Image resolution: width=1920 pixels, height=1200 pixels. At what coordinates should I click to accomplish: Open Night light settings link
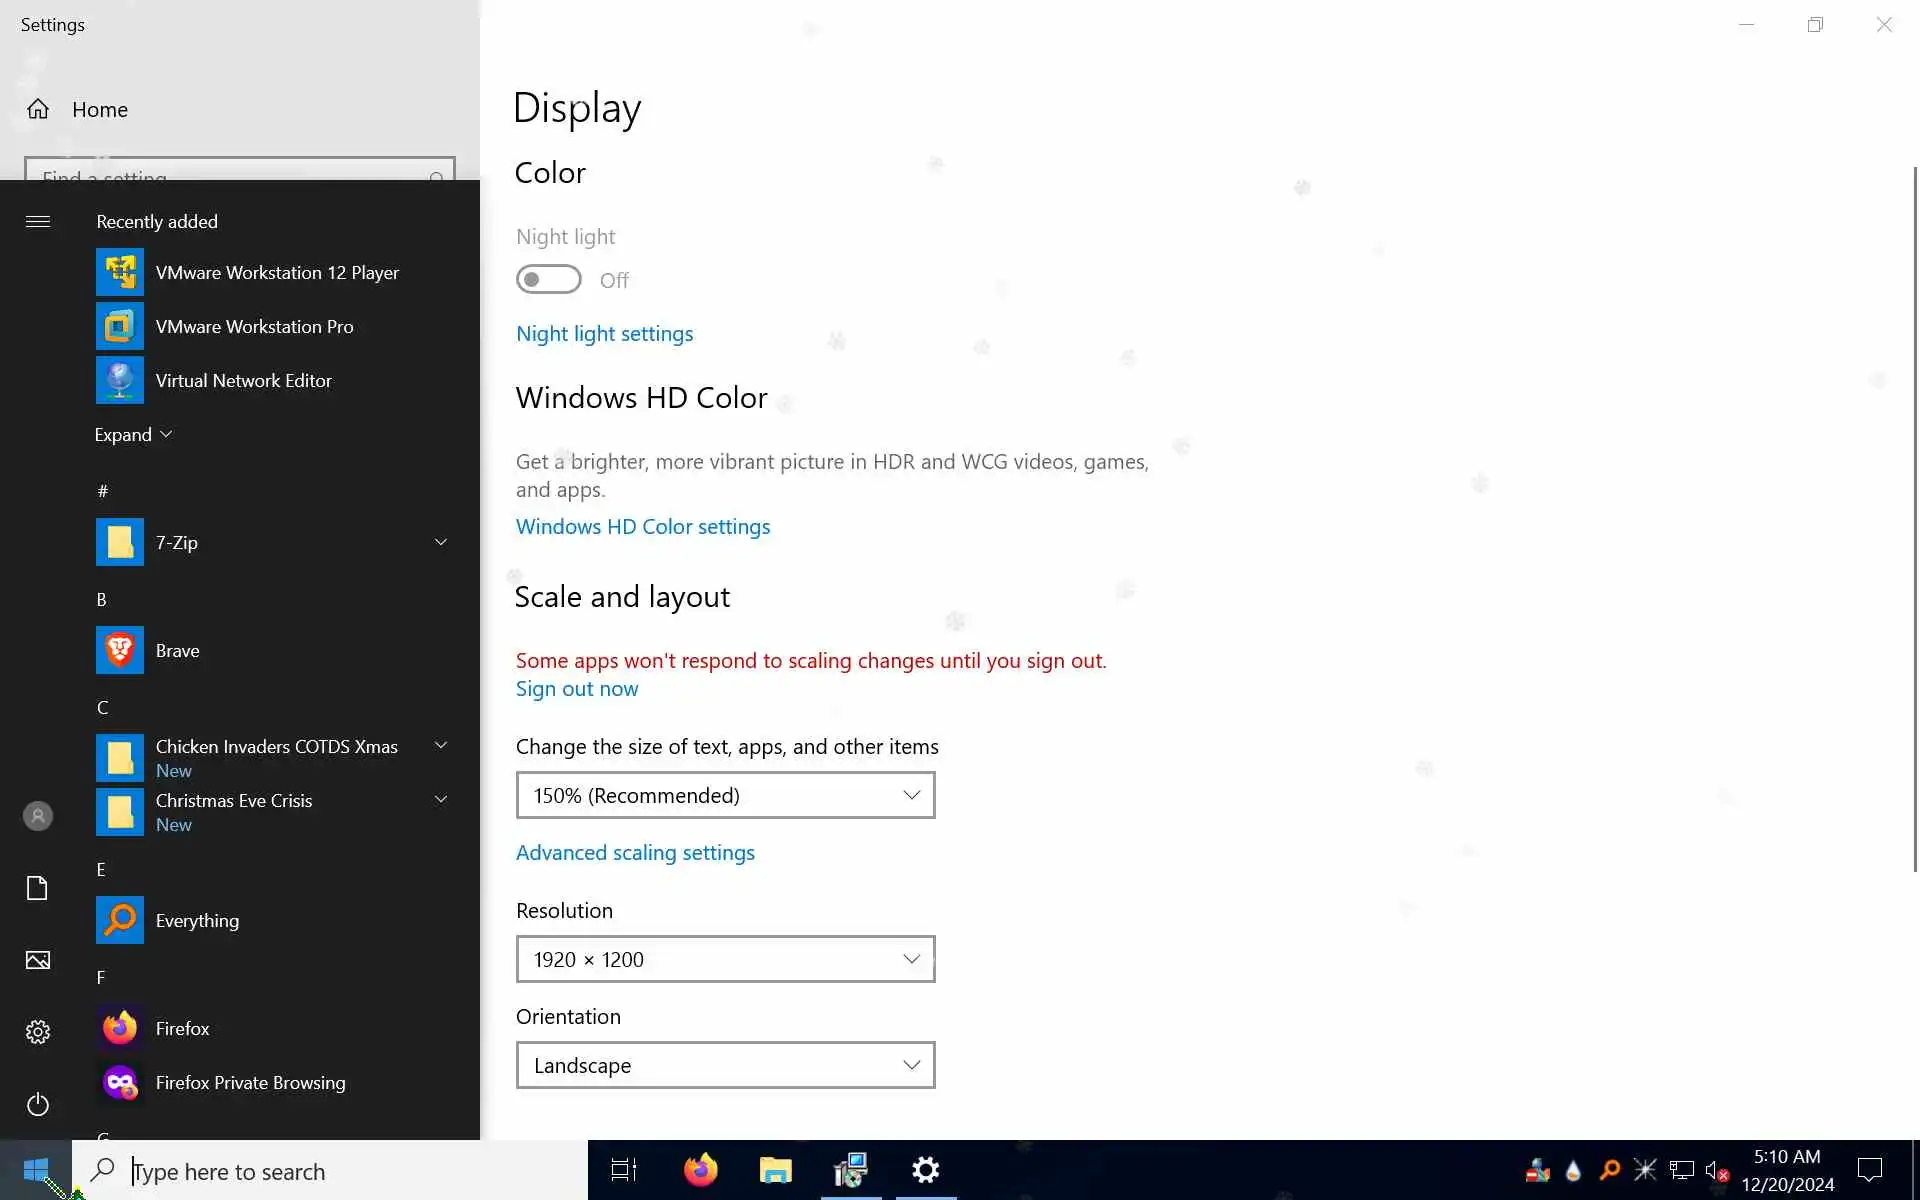coord(604,334)
